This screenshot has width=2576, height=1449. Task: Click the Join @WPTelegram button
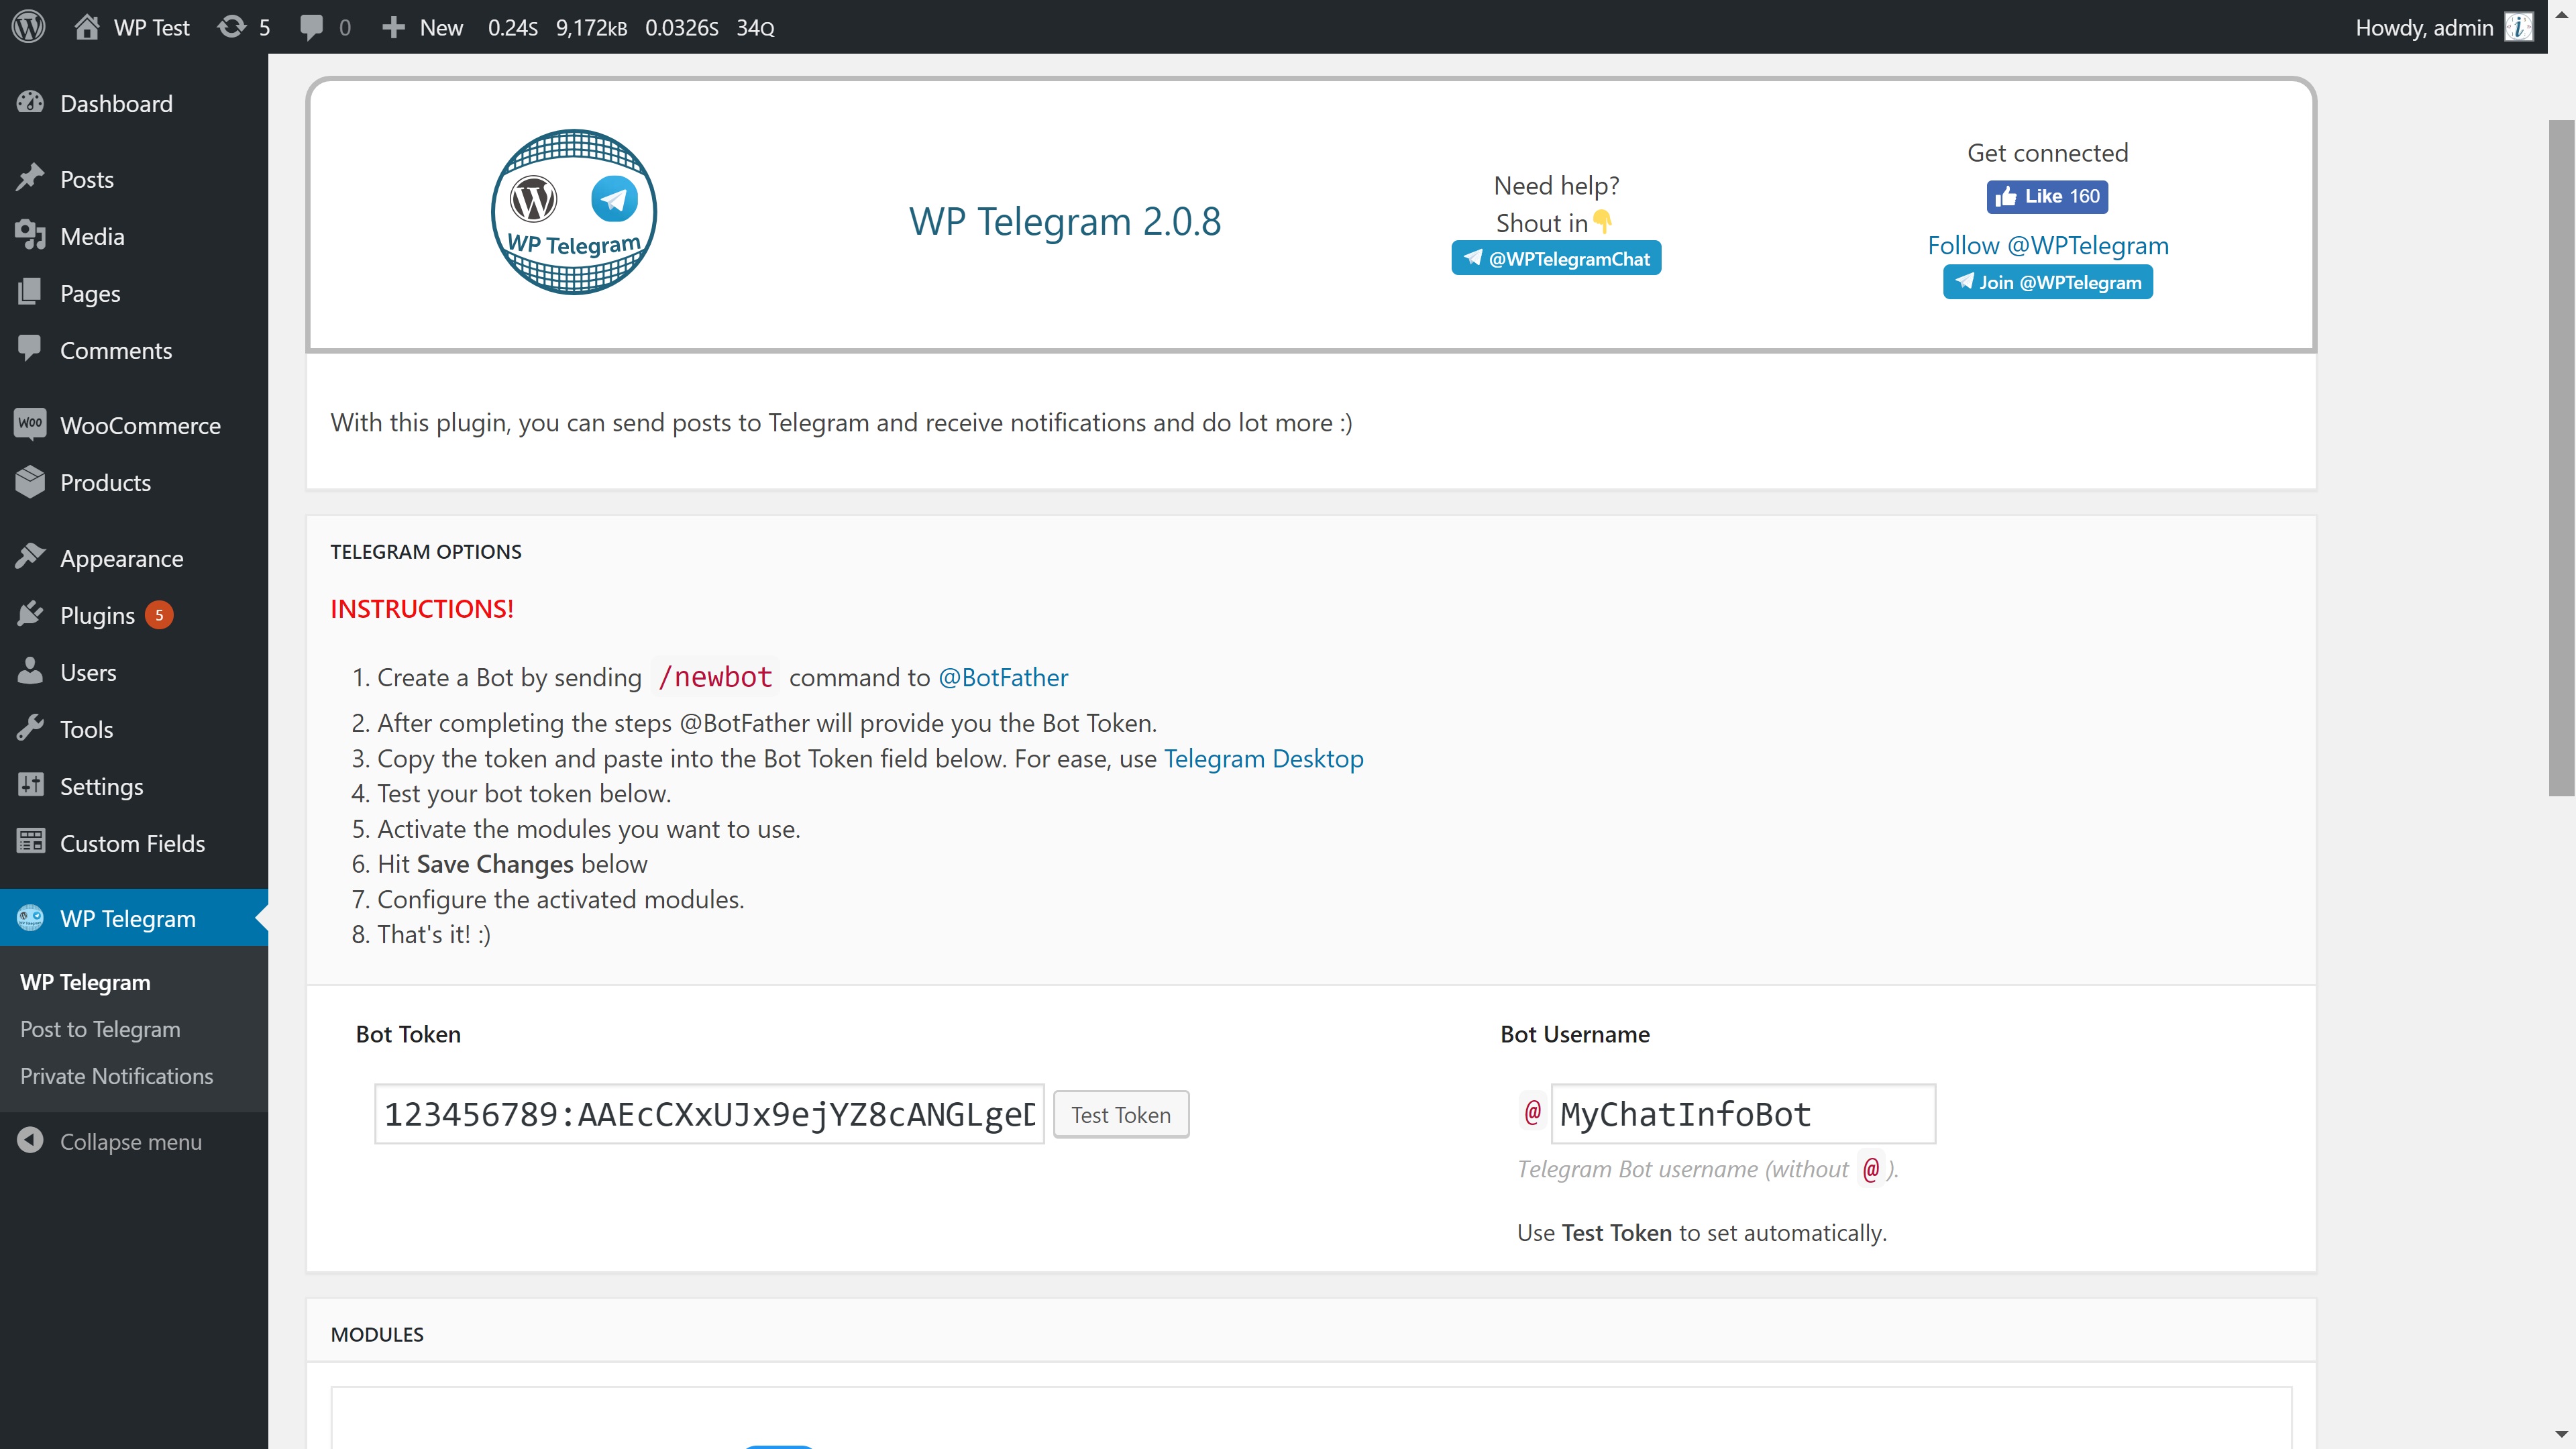[2046, 282]
